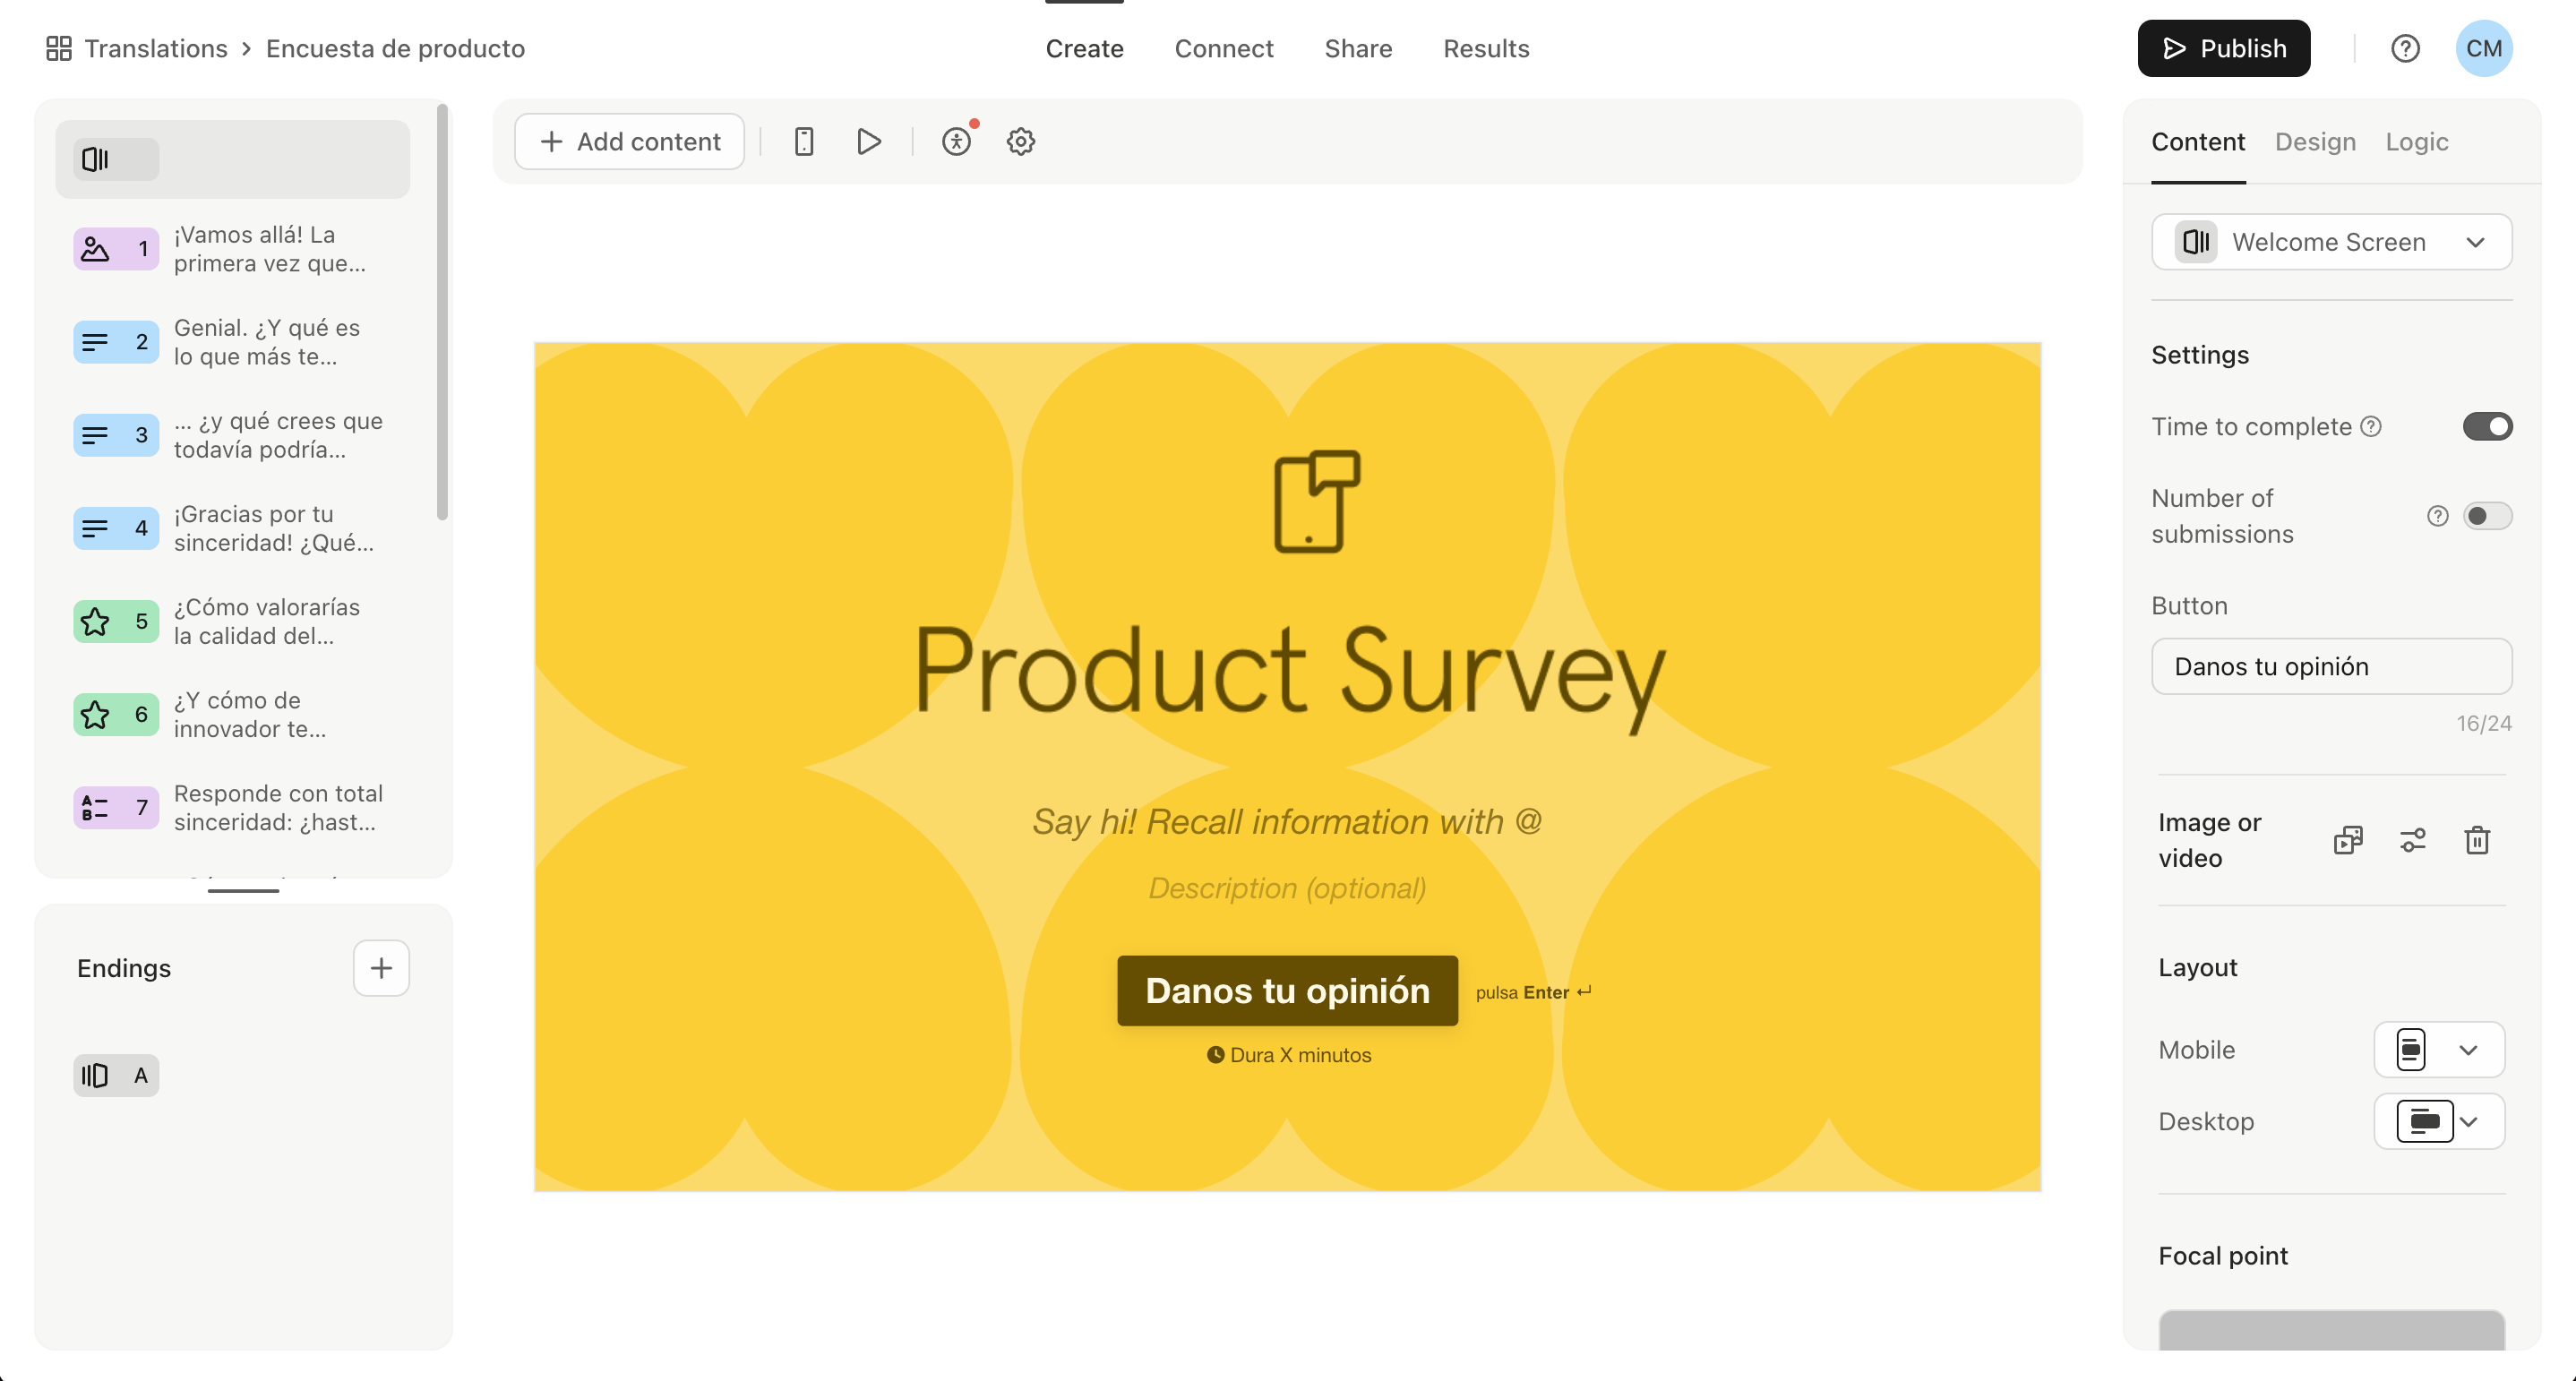Enable the Number of submissions toggle

pyautogui.click(x=2487, y=515)
